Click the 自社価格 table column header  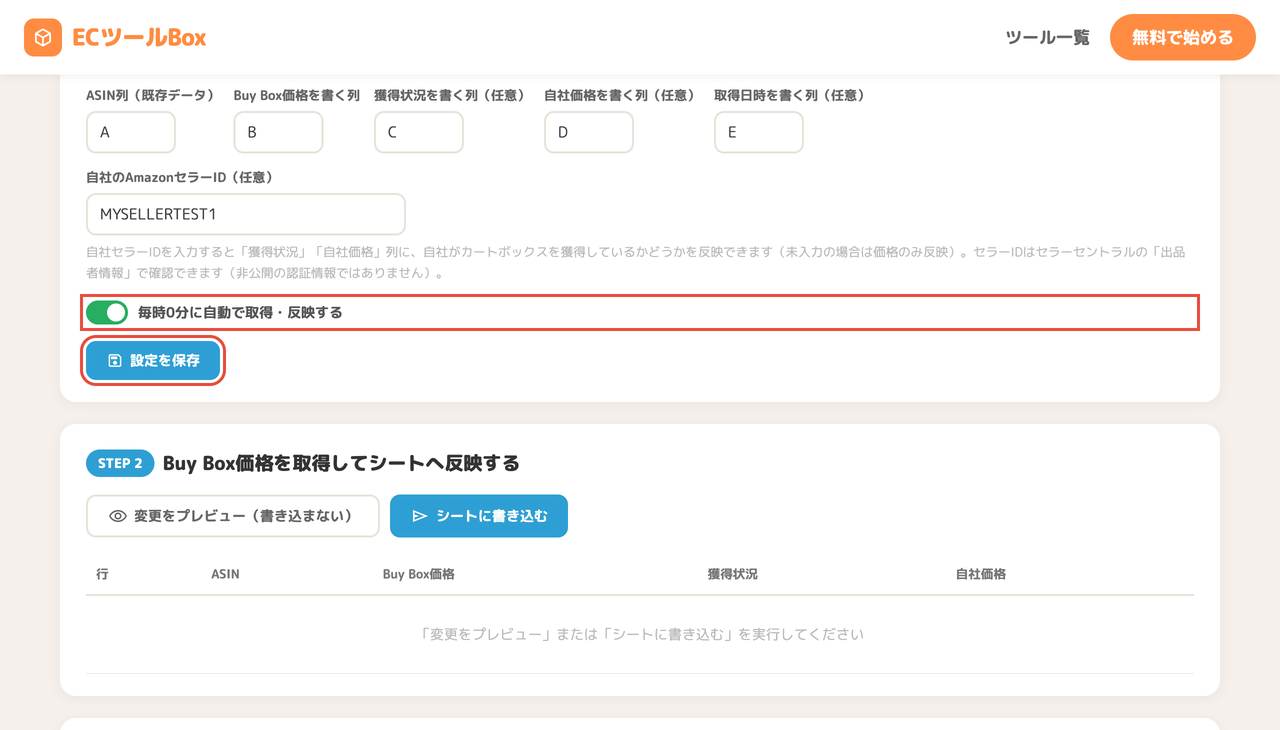pyautogui.click(x=981, y=574)
